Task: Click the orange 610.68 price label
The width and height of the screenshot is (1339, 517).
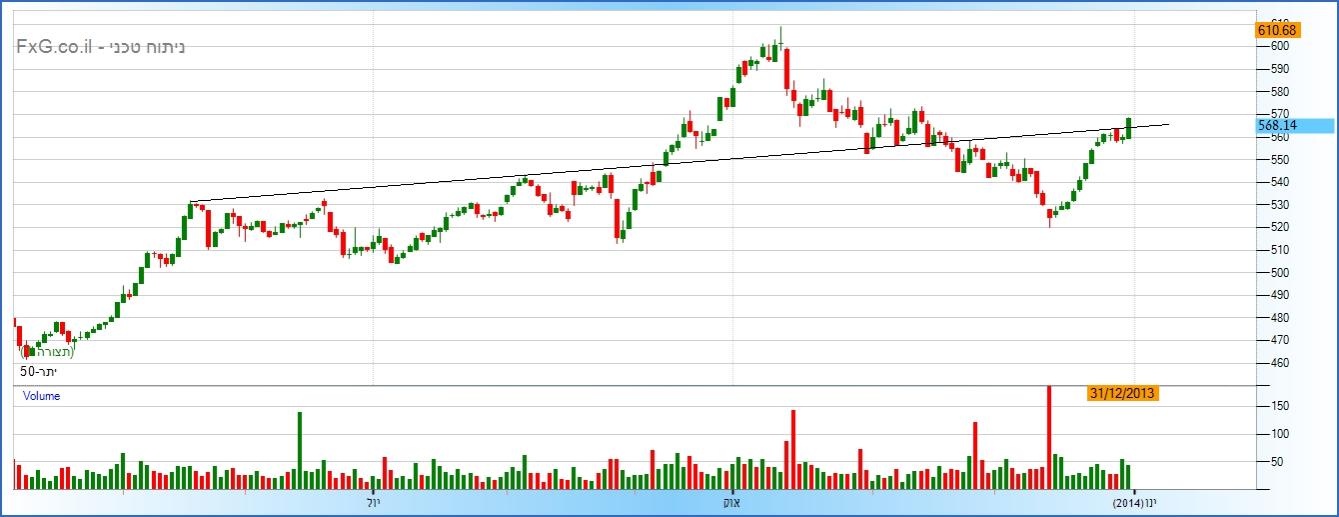Action: point(1276,31)
